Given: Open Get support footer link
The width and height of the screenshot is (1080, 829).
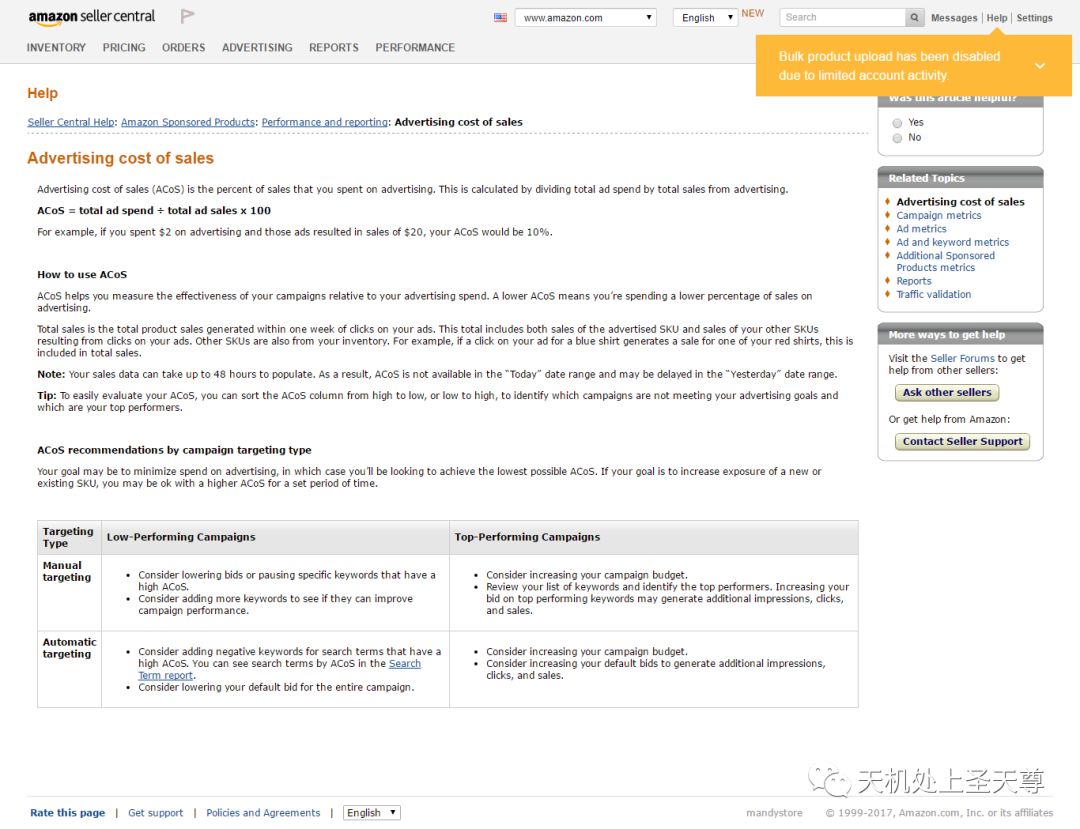Looking at the screenshot, I should pyautogui.click(x=156, y=812).
